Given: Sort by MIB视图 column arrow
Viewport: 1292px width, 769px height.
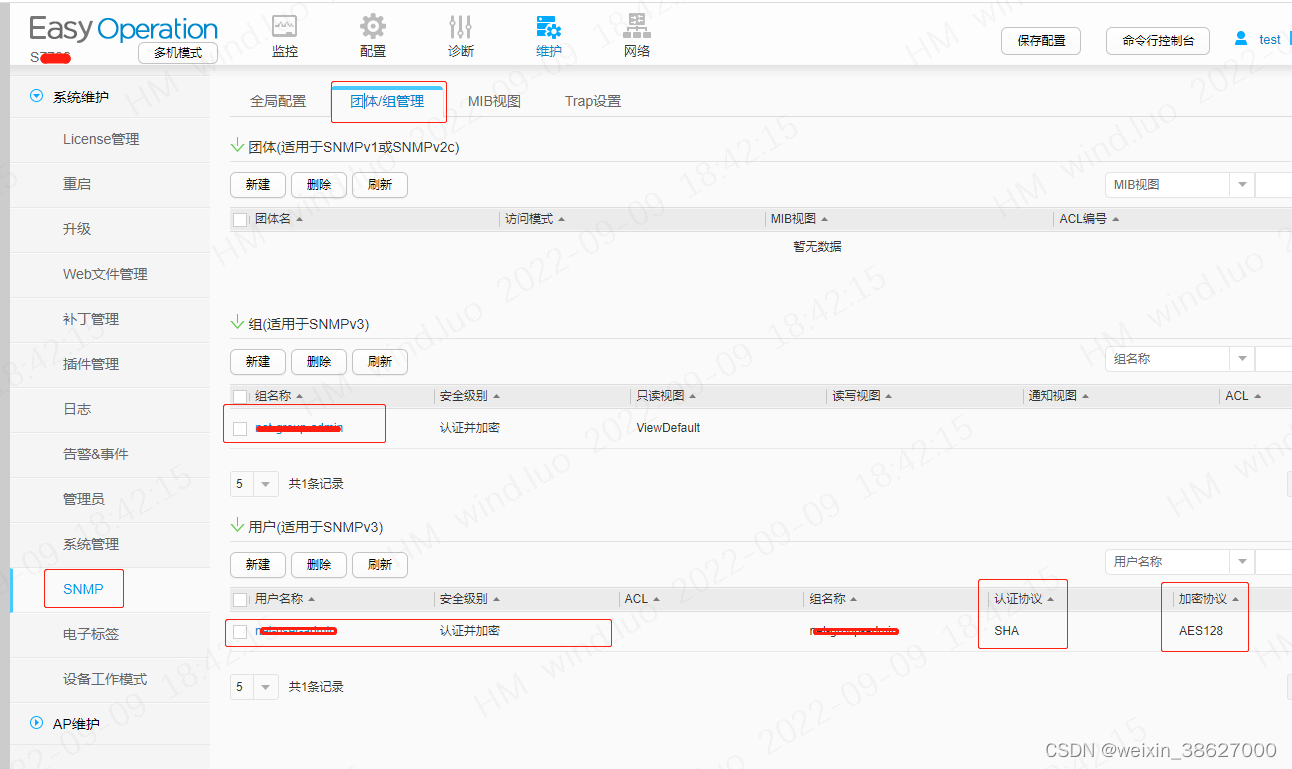Looking at the screenshot, I should [x=824, y=219].
